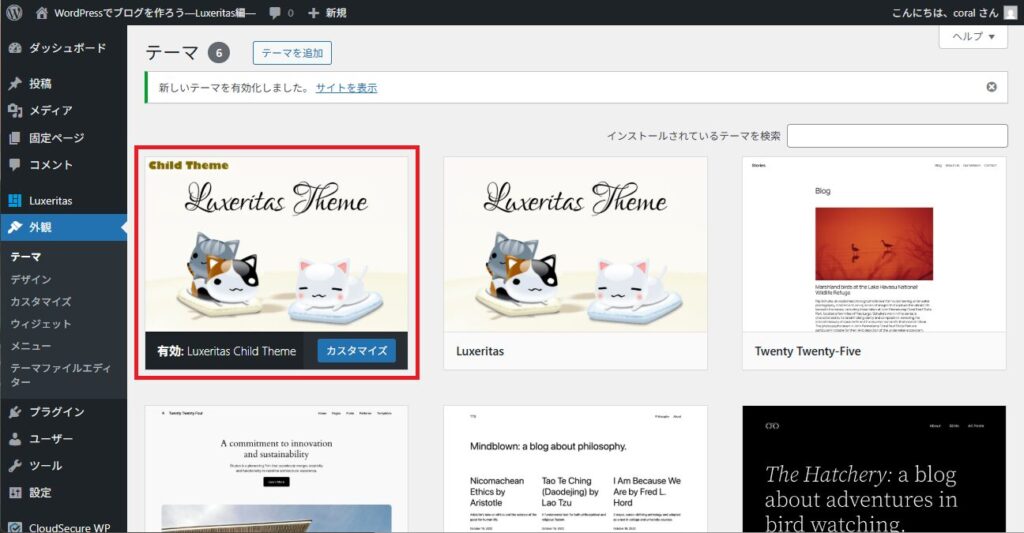
Task: Open the デザイン submenu item
Action: 31,279
